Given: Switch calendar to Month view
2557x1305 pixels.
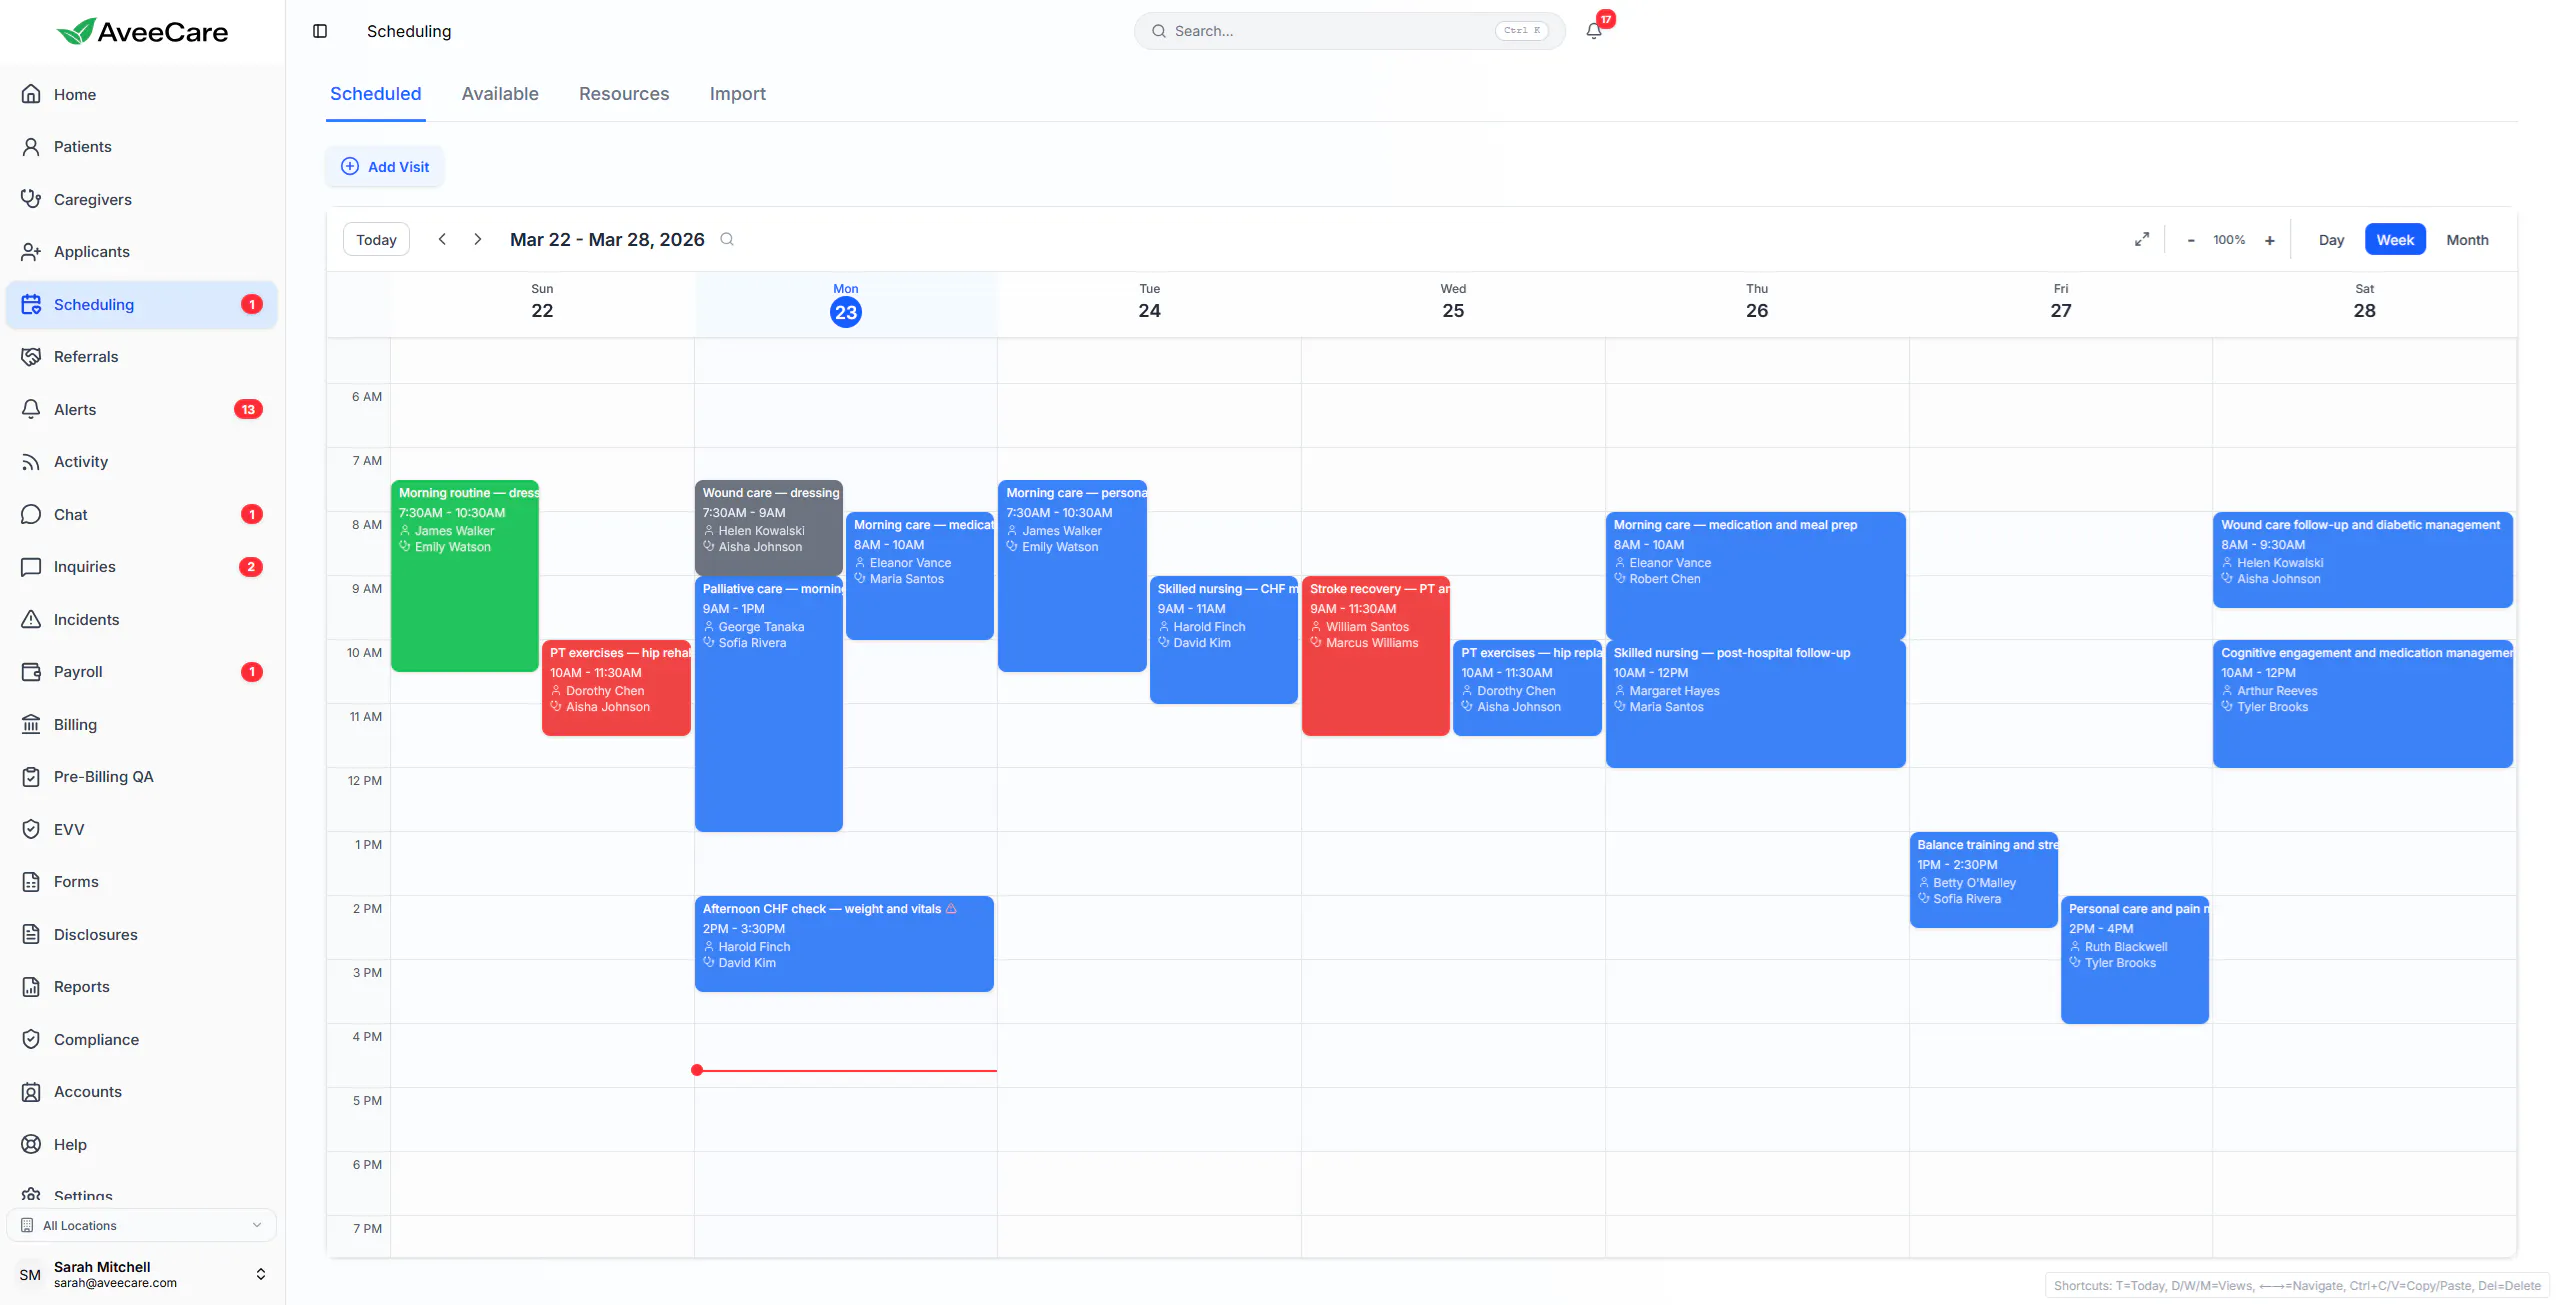Looking at the screenshot, I should point(2467,240).
